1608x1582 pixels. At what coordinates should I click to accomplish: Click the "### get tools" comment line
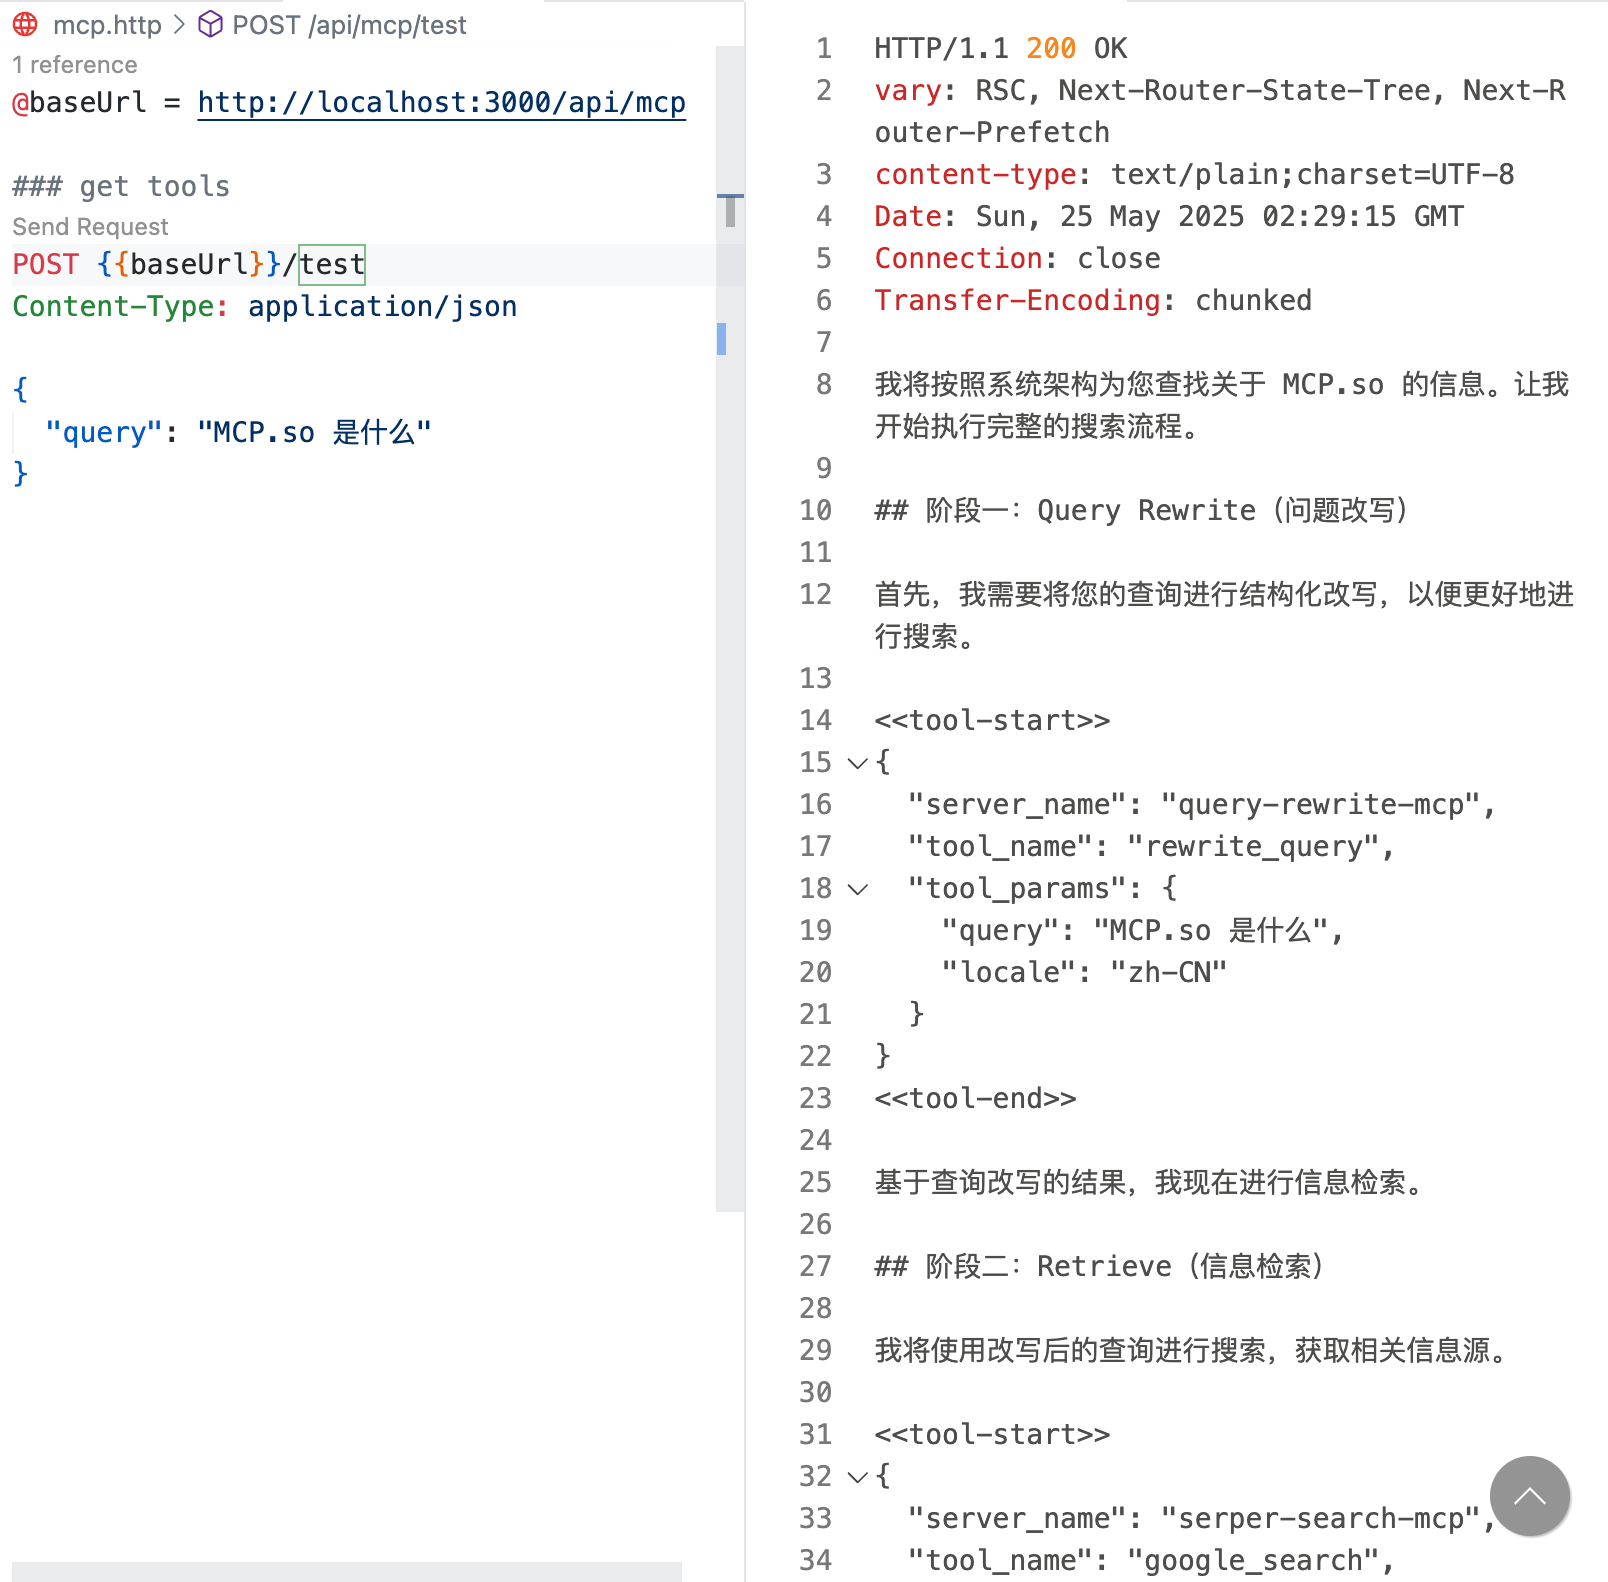point(121,186)
